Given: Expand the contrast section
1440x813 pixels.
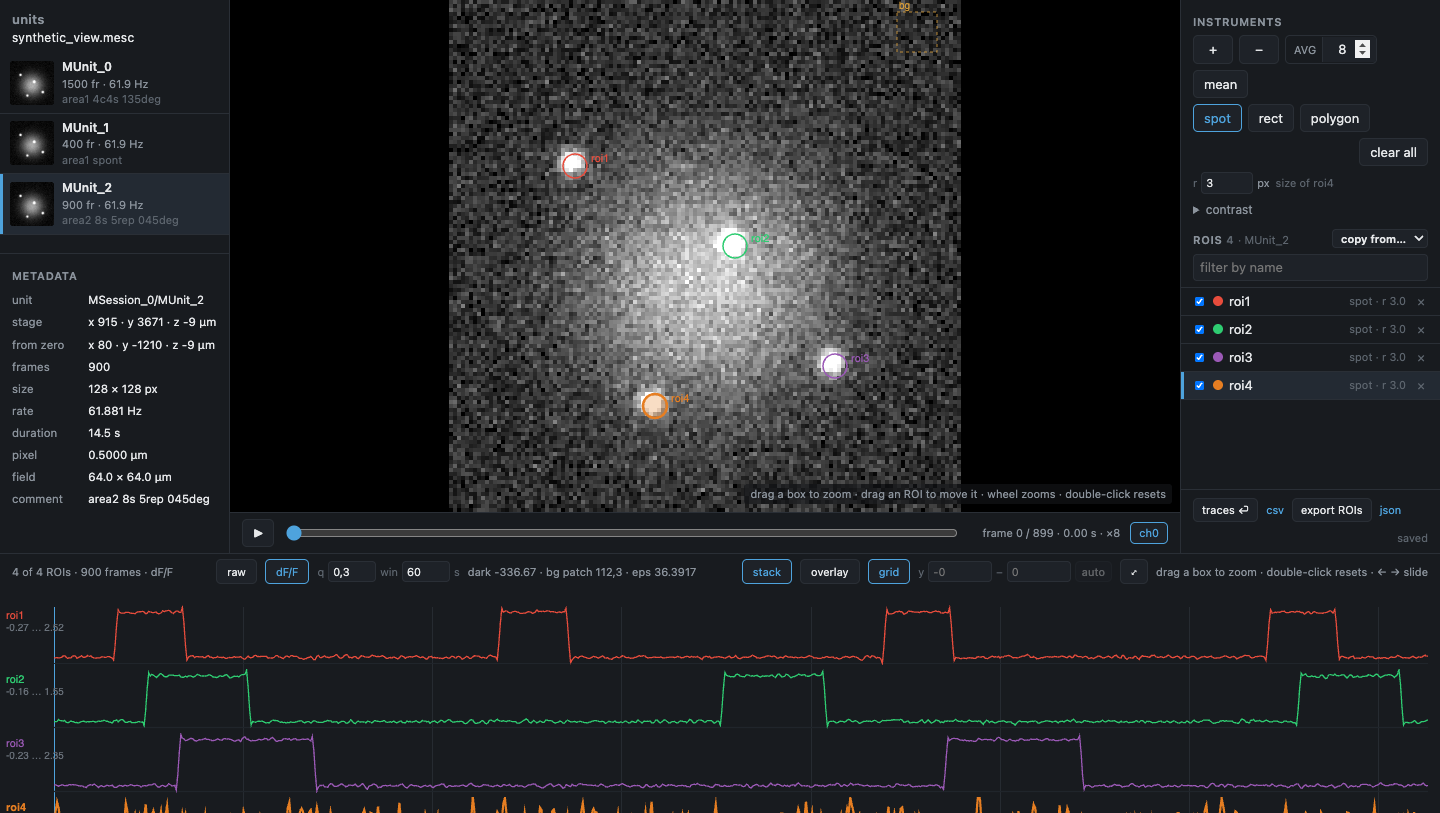Looking at the screenshot, I should point(1223,210).
